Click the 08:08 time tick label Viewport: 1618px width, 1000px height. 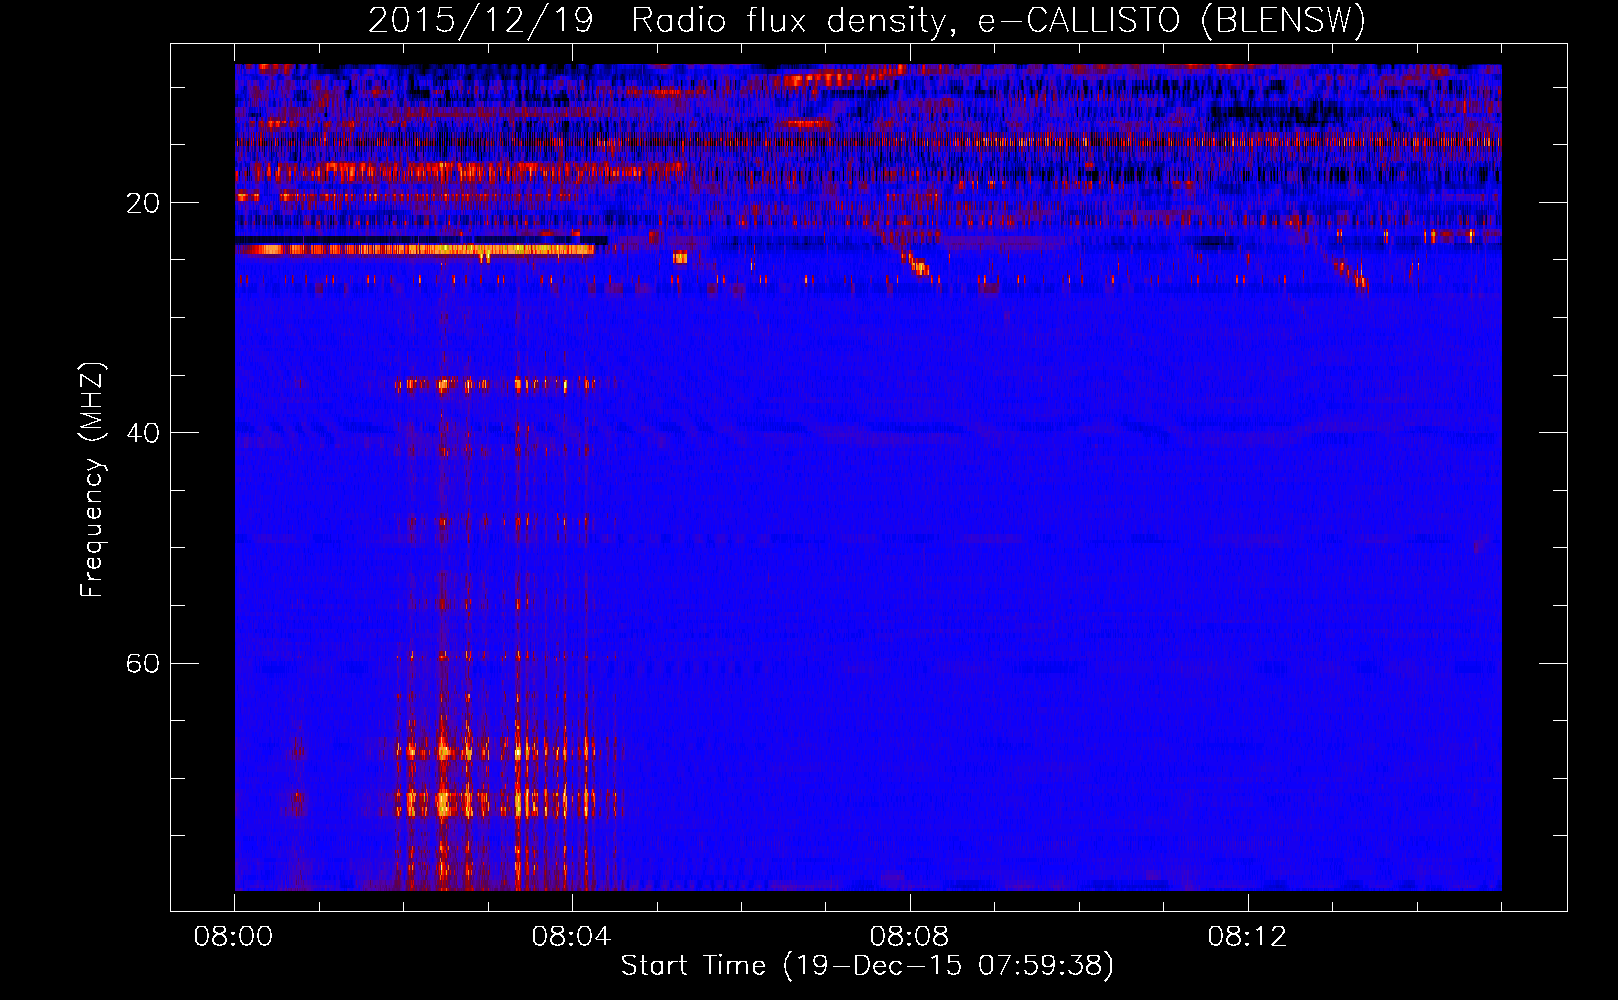[909, 937]
